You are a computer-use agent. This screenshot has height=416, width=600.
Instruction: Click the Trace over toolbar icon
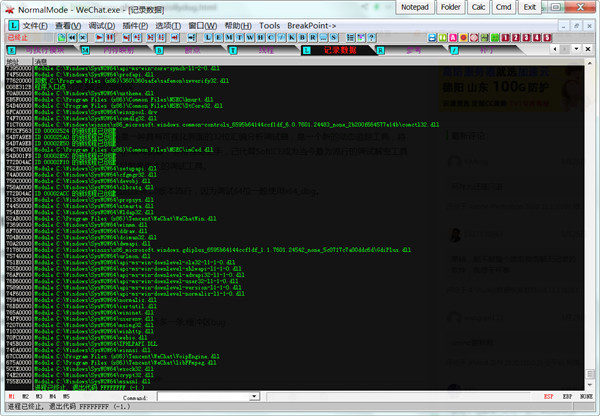(161, 38)
